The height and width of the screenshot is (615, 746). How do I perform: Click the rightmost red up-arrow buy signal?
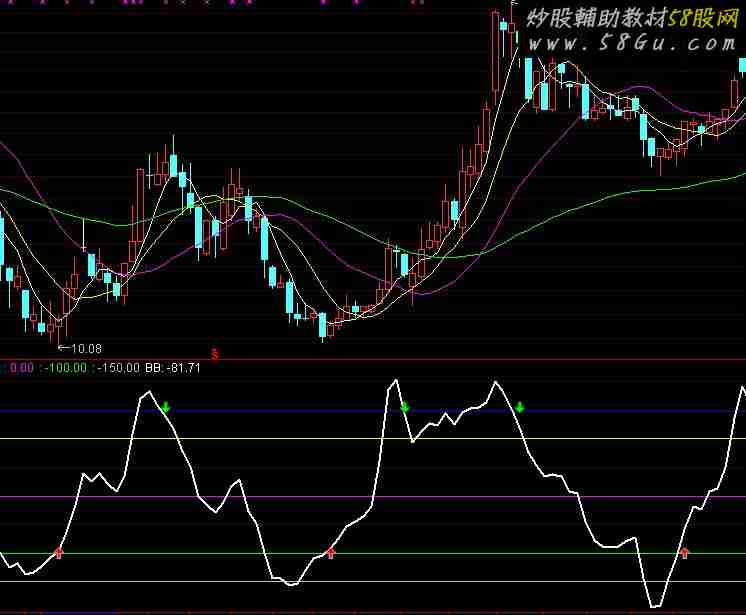[685, 551]
